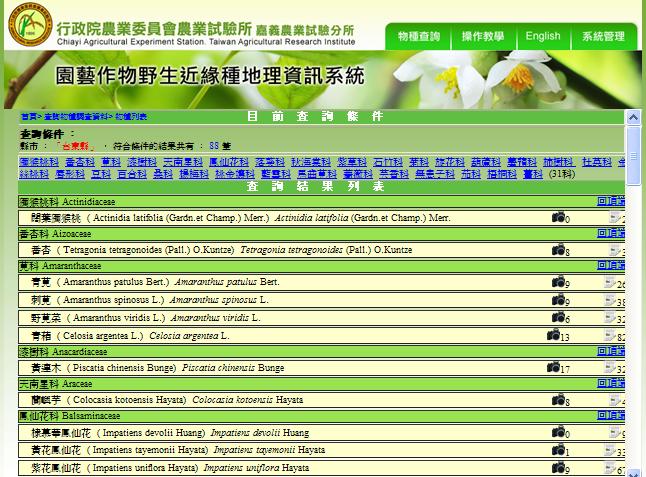Click camera icon for 紫花鳳仙花 Impatiens uniflora
Image resolution: width=646 pixels, height=477 pixels.
click(x=558, y=467)
